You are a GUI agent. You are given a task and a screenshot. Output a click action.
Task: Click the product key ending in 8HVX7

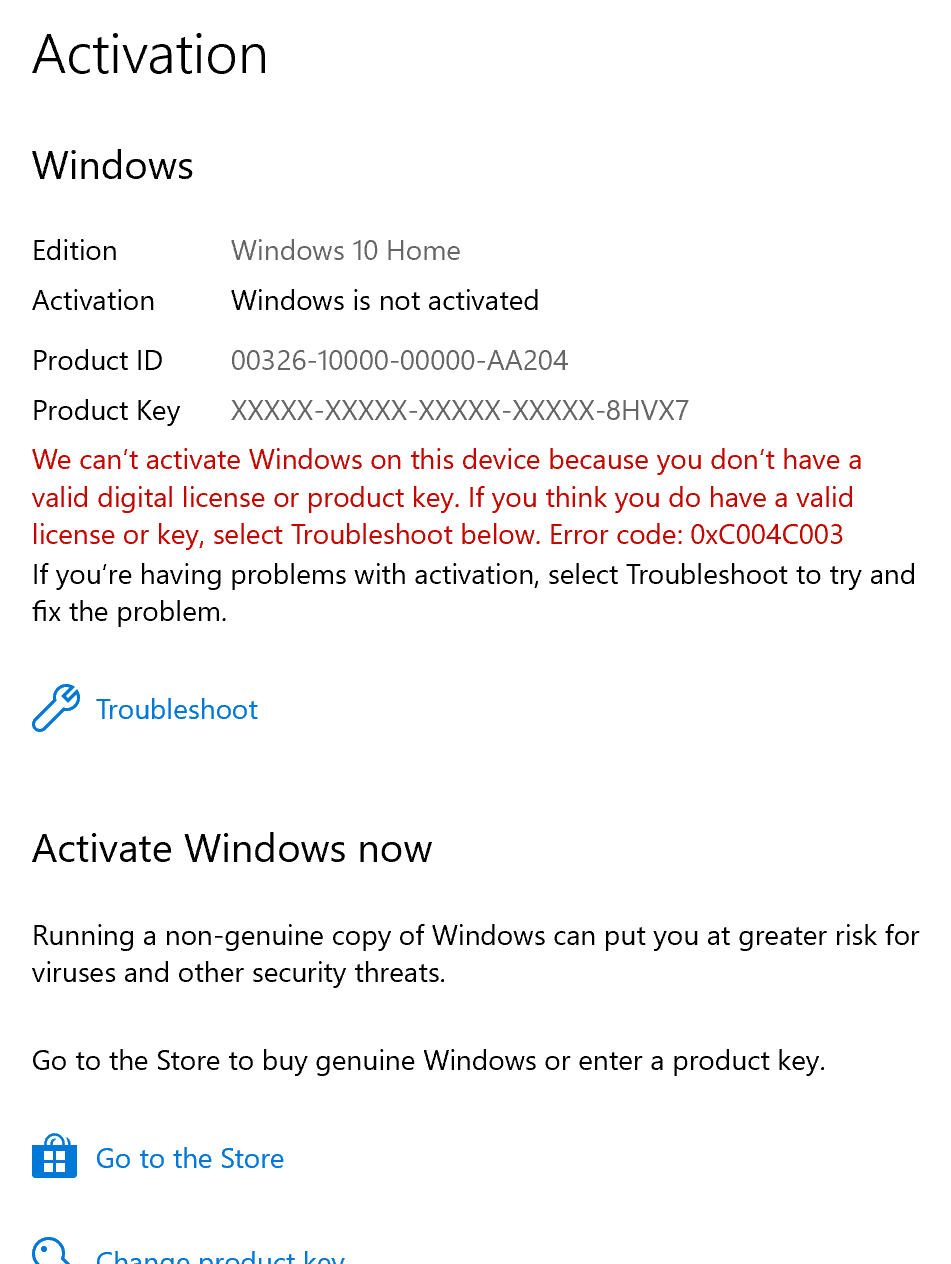460,411
